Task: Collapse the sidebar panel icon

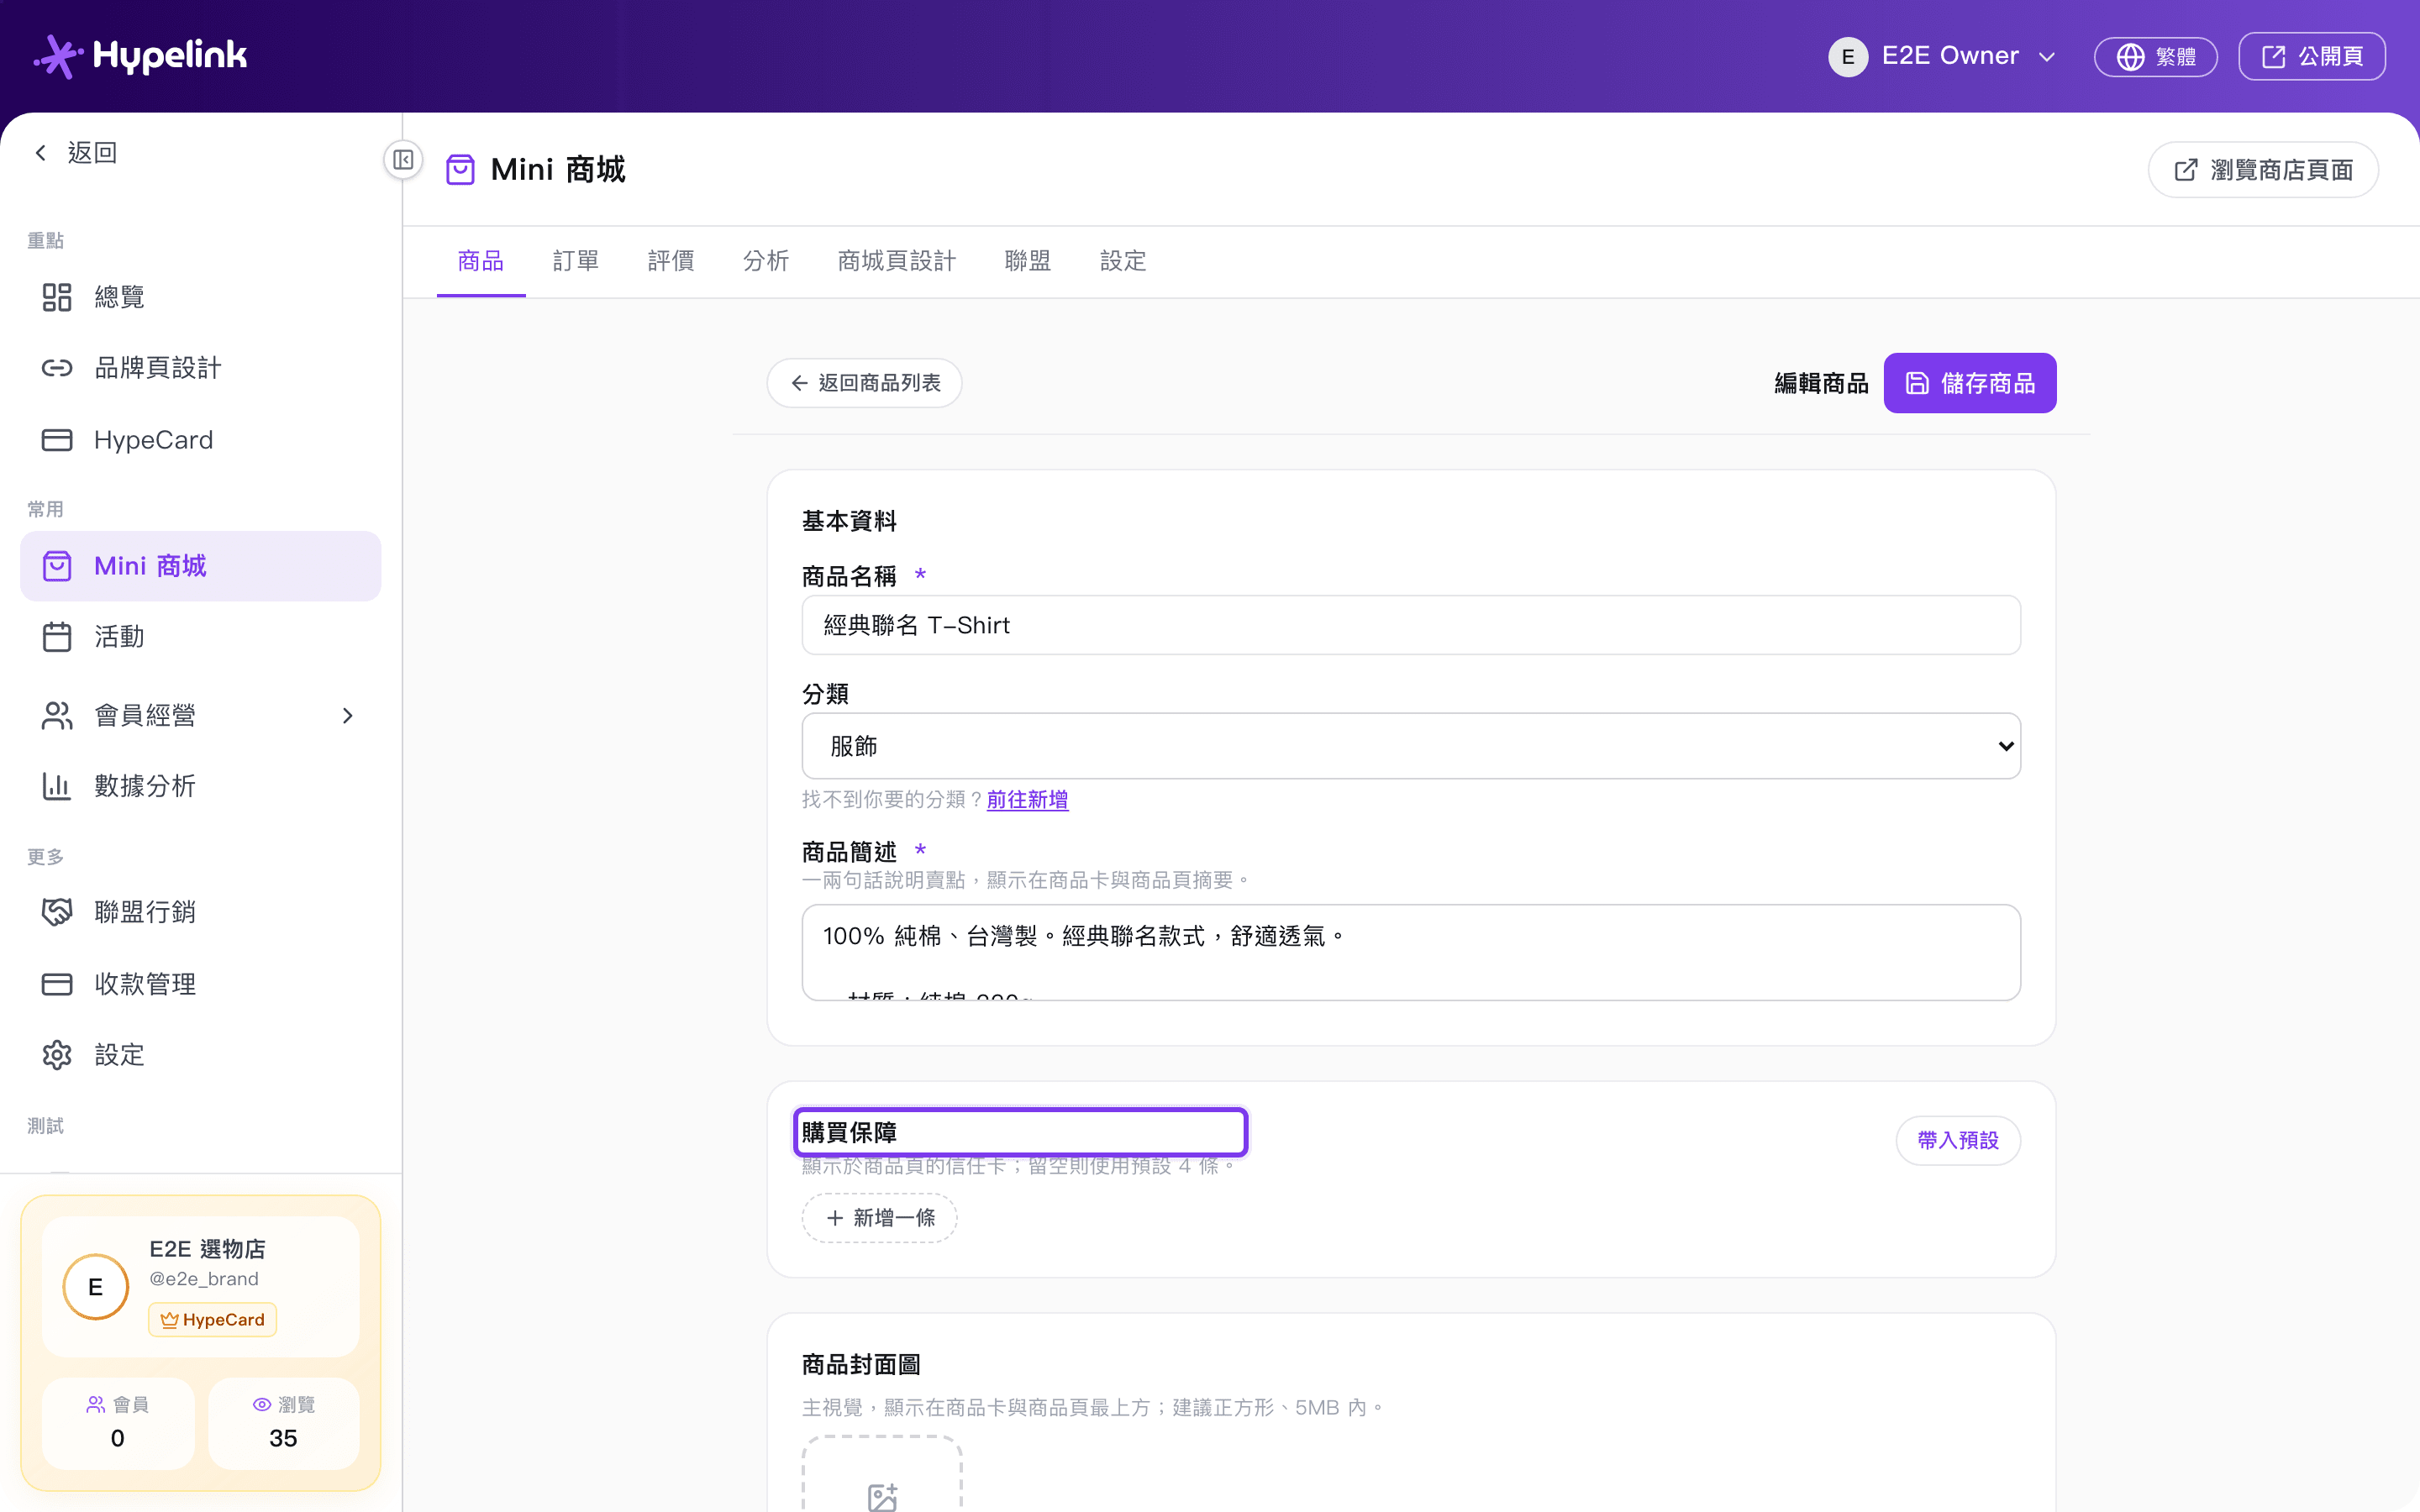Action: pos(403,160)
